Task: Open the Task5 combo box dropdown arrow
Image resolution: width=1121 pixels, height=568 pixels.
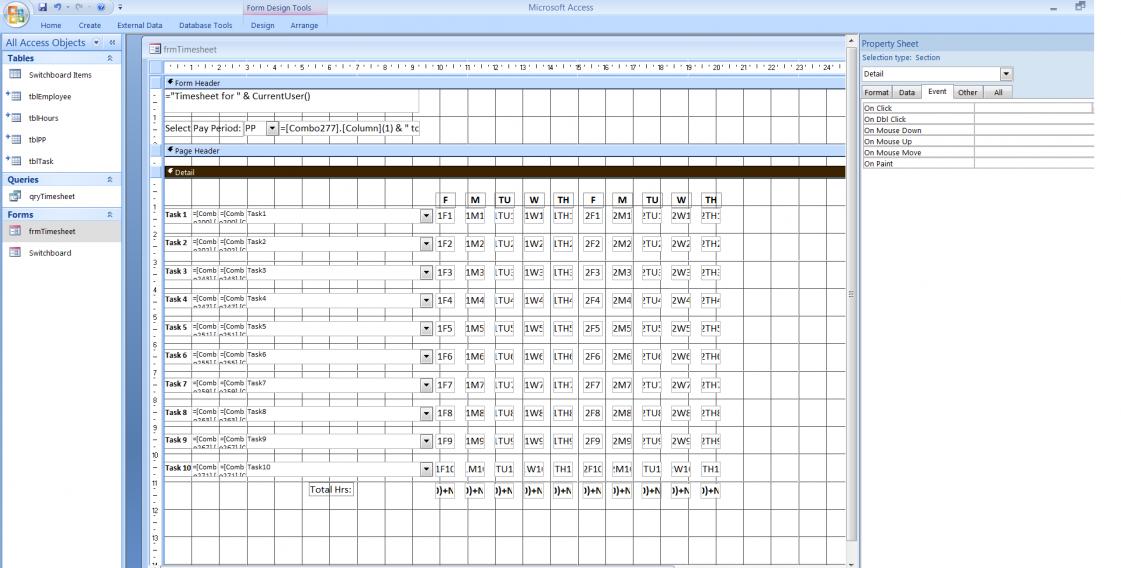Action: click(x=426, y=328)
